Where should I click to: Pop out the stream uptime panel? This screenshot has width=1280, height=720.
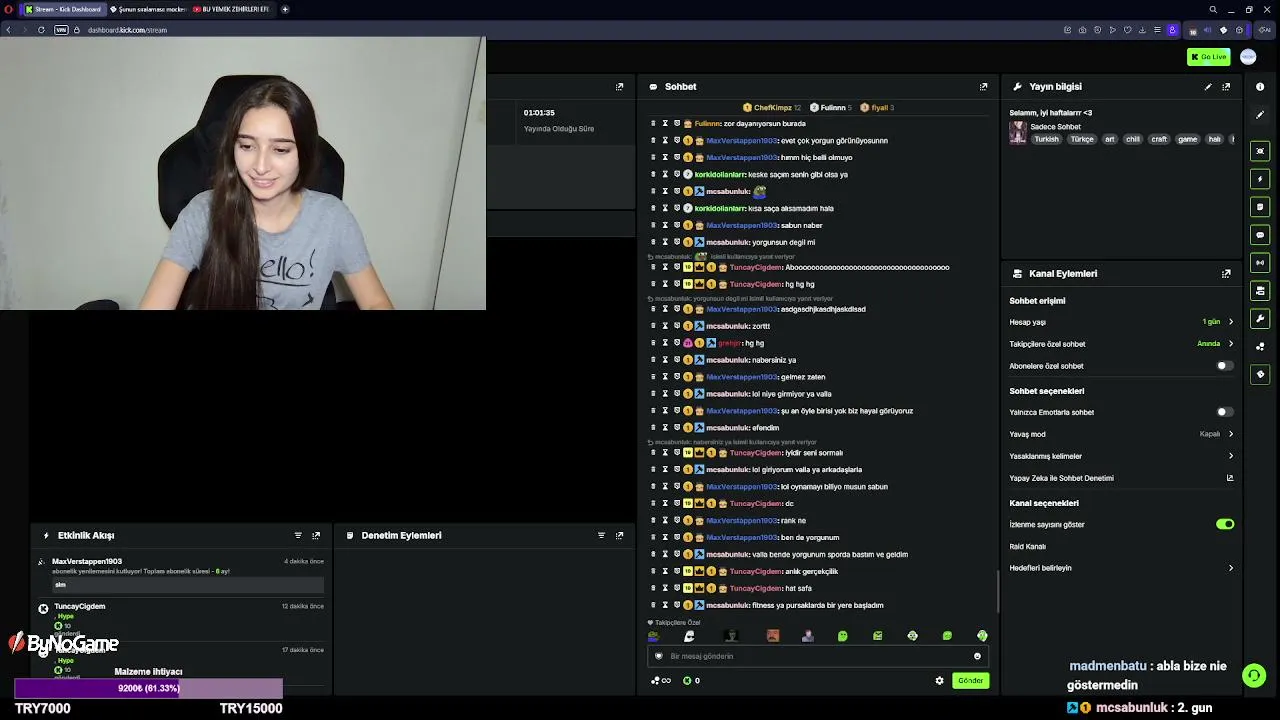pyautogui.click(x=619, y=87)
